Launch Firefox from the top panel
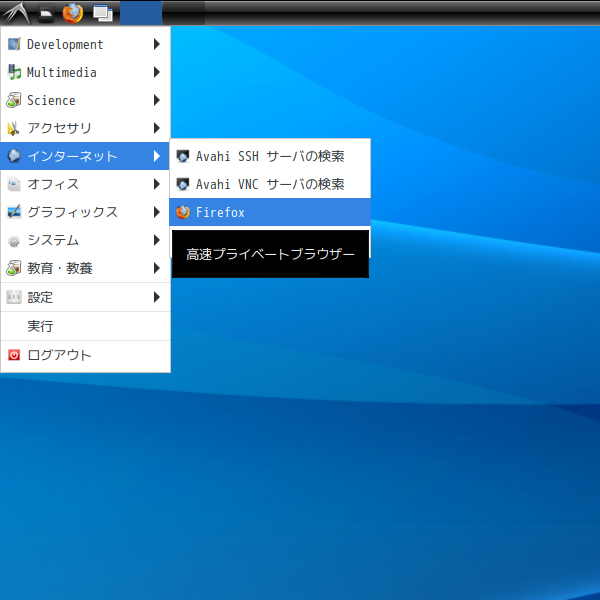600x600 pixels. tap(73, 13)
